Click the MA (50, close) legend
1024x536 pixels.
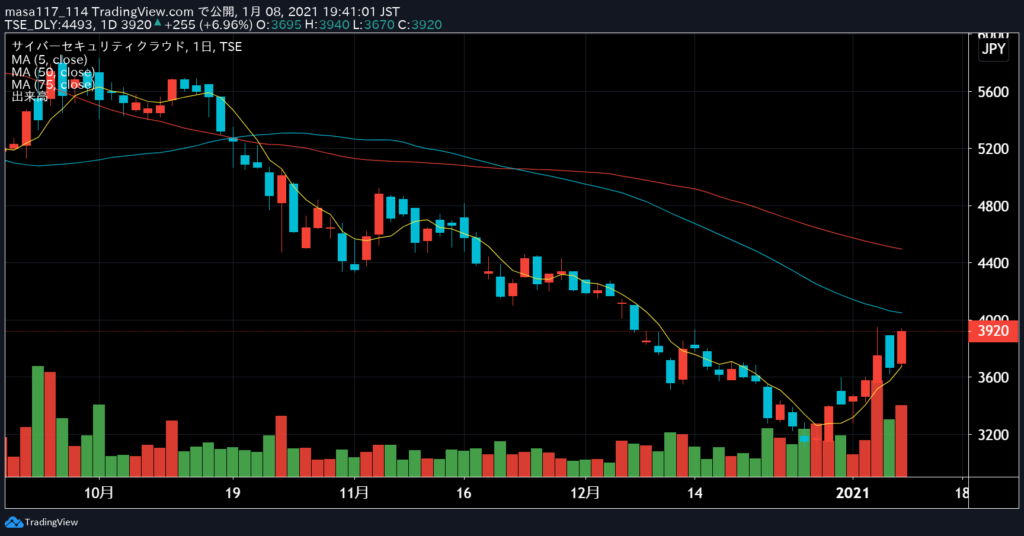(x=52, y=72)
